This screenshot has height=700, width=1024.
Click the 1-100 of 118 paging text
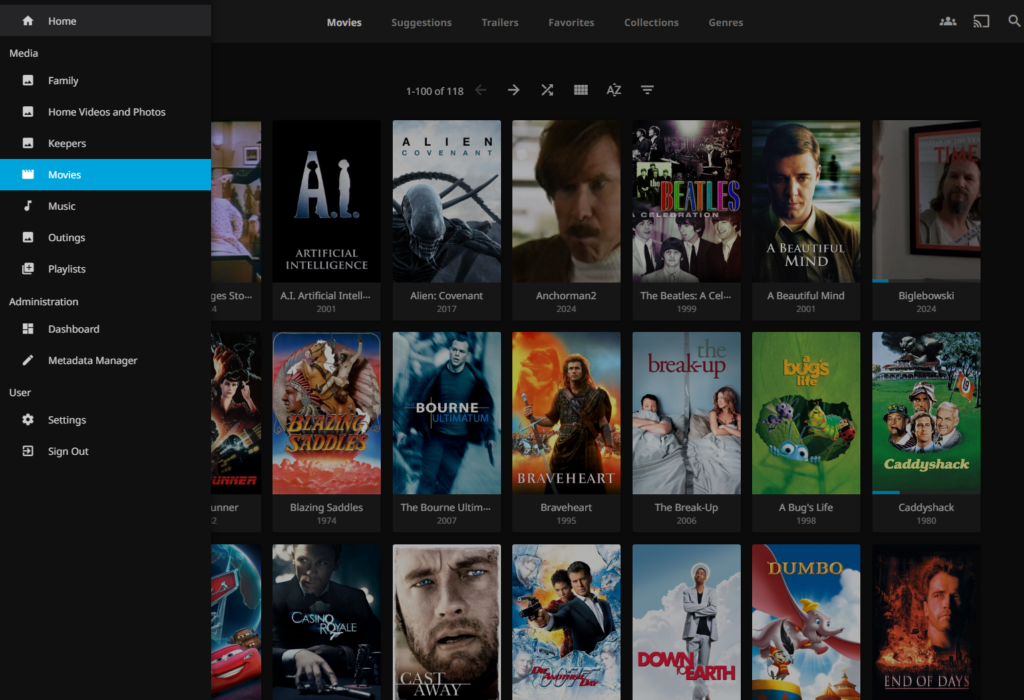point(435,91)
